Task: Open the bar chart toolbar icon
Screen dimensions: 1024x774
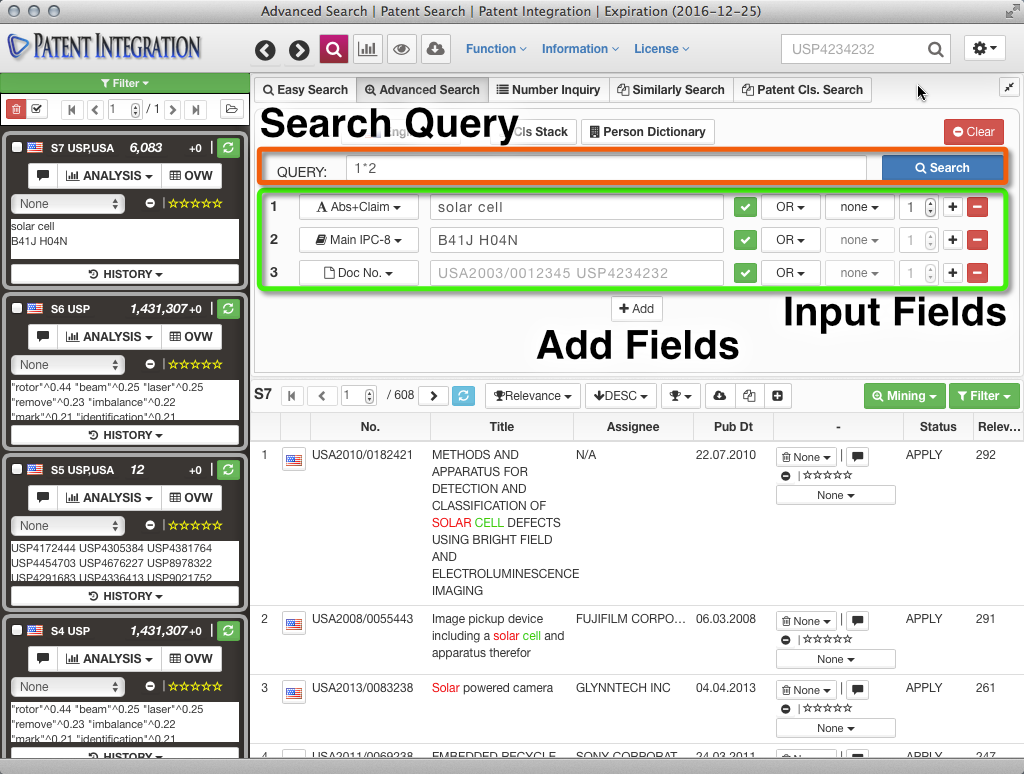Action: click(368, 49)
